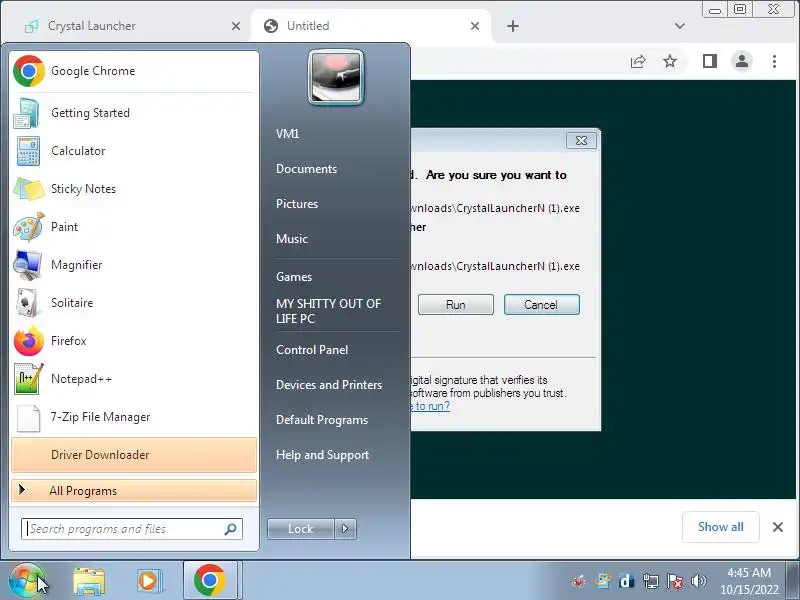Open network tray icon
This screenshot has height=600, width=800.
(x=651, y=581)
